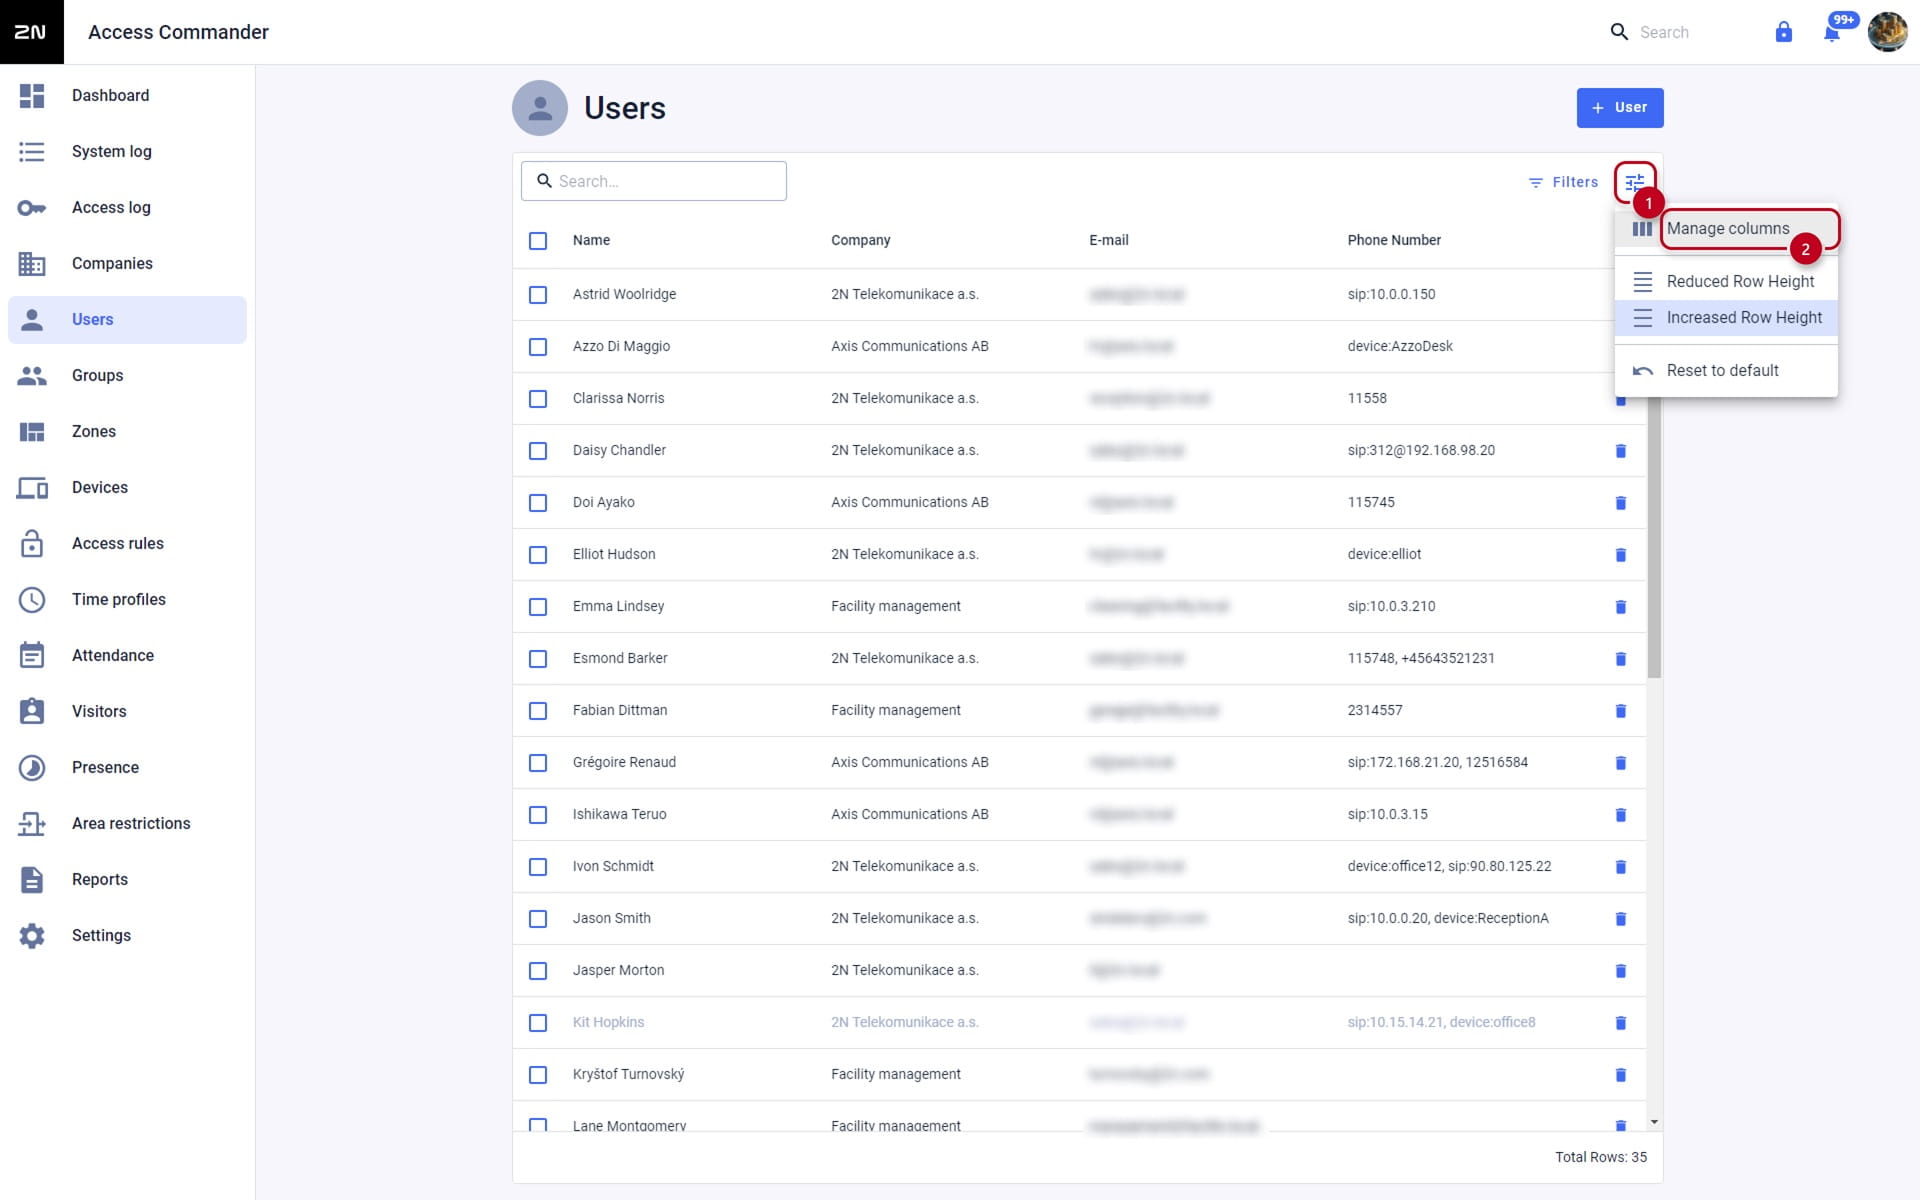
Task: Sort by the Company column header
Action: (x=860, y=240)
